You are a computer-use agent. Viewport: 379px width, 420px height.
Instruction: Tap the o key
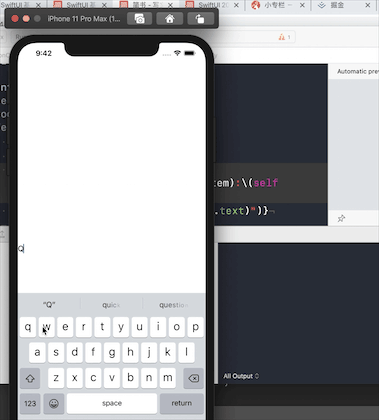(177, 327)
